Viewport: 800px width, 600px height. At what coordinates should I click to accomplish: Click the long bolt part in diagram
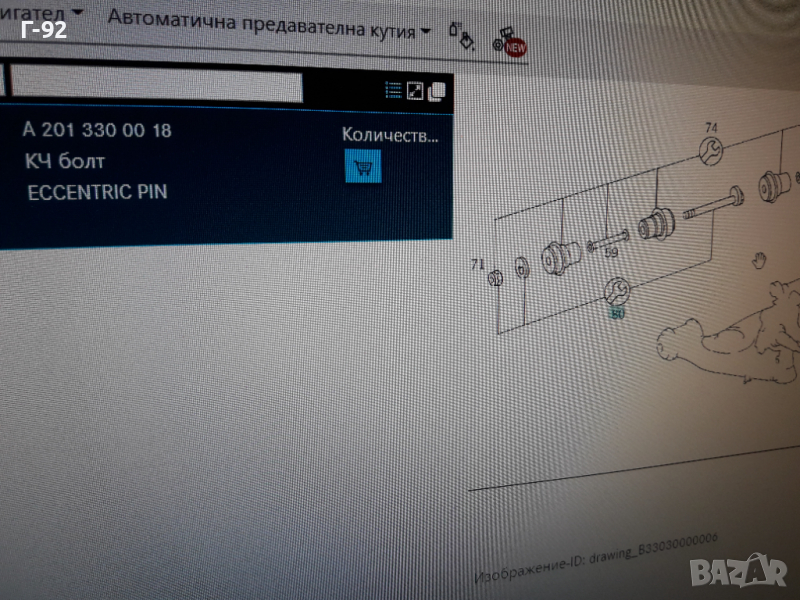click(x=710, y=204)
